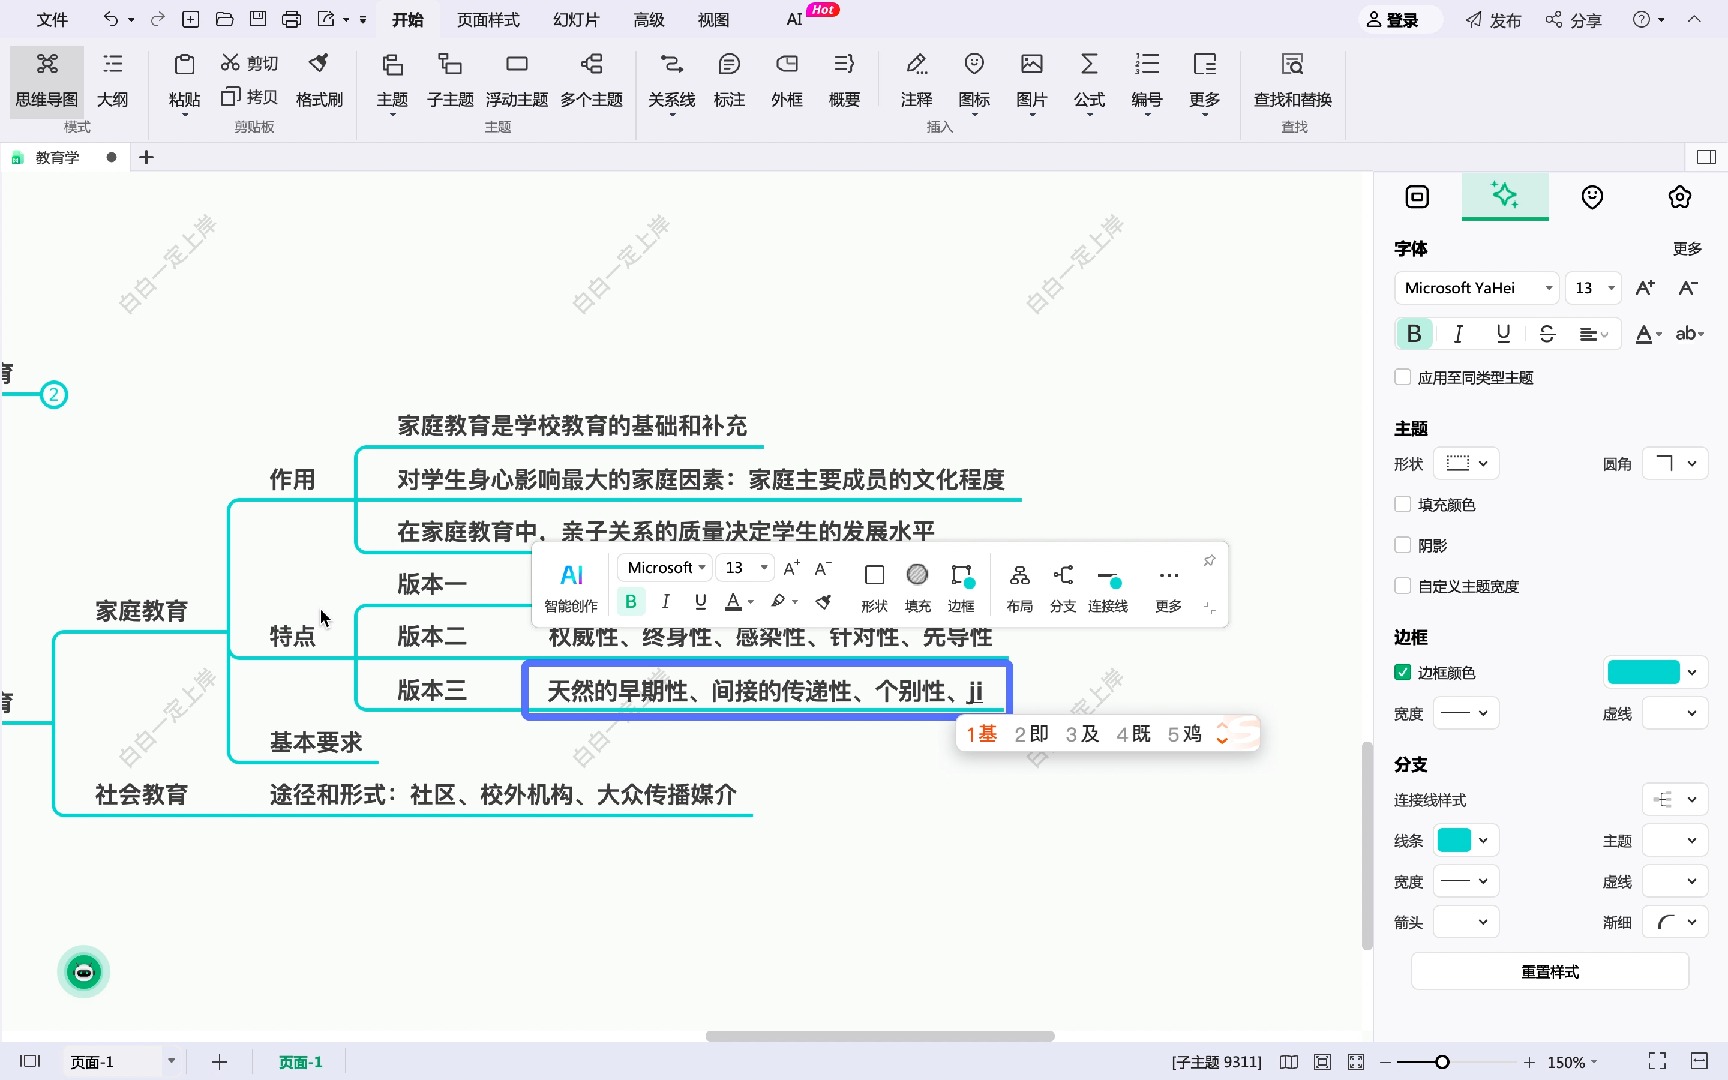Switch to outline mode (大纲)
1728x1080 pixels.
point(112,80)
